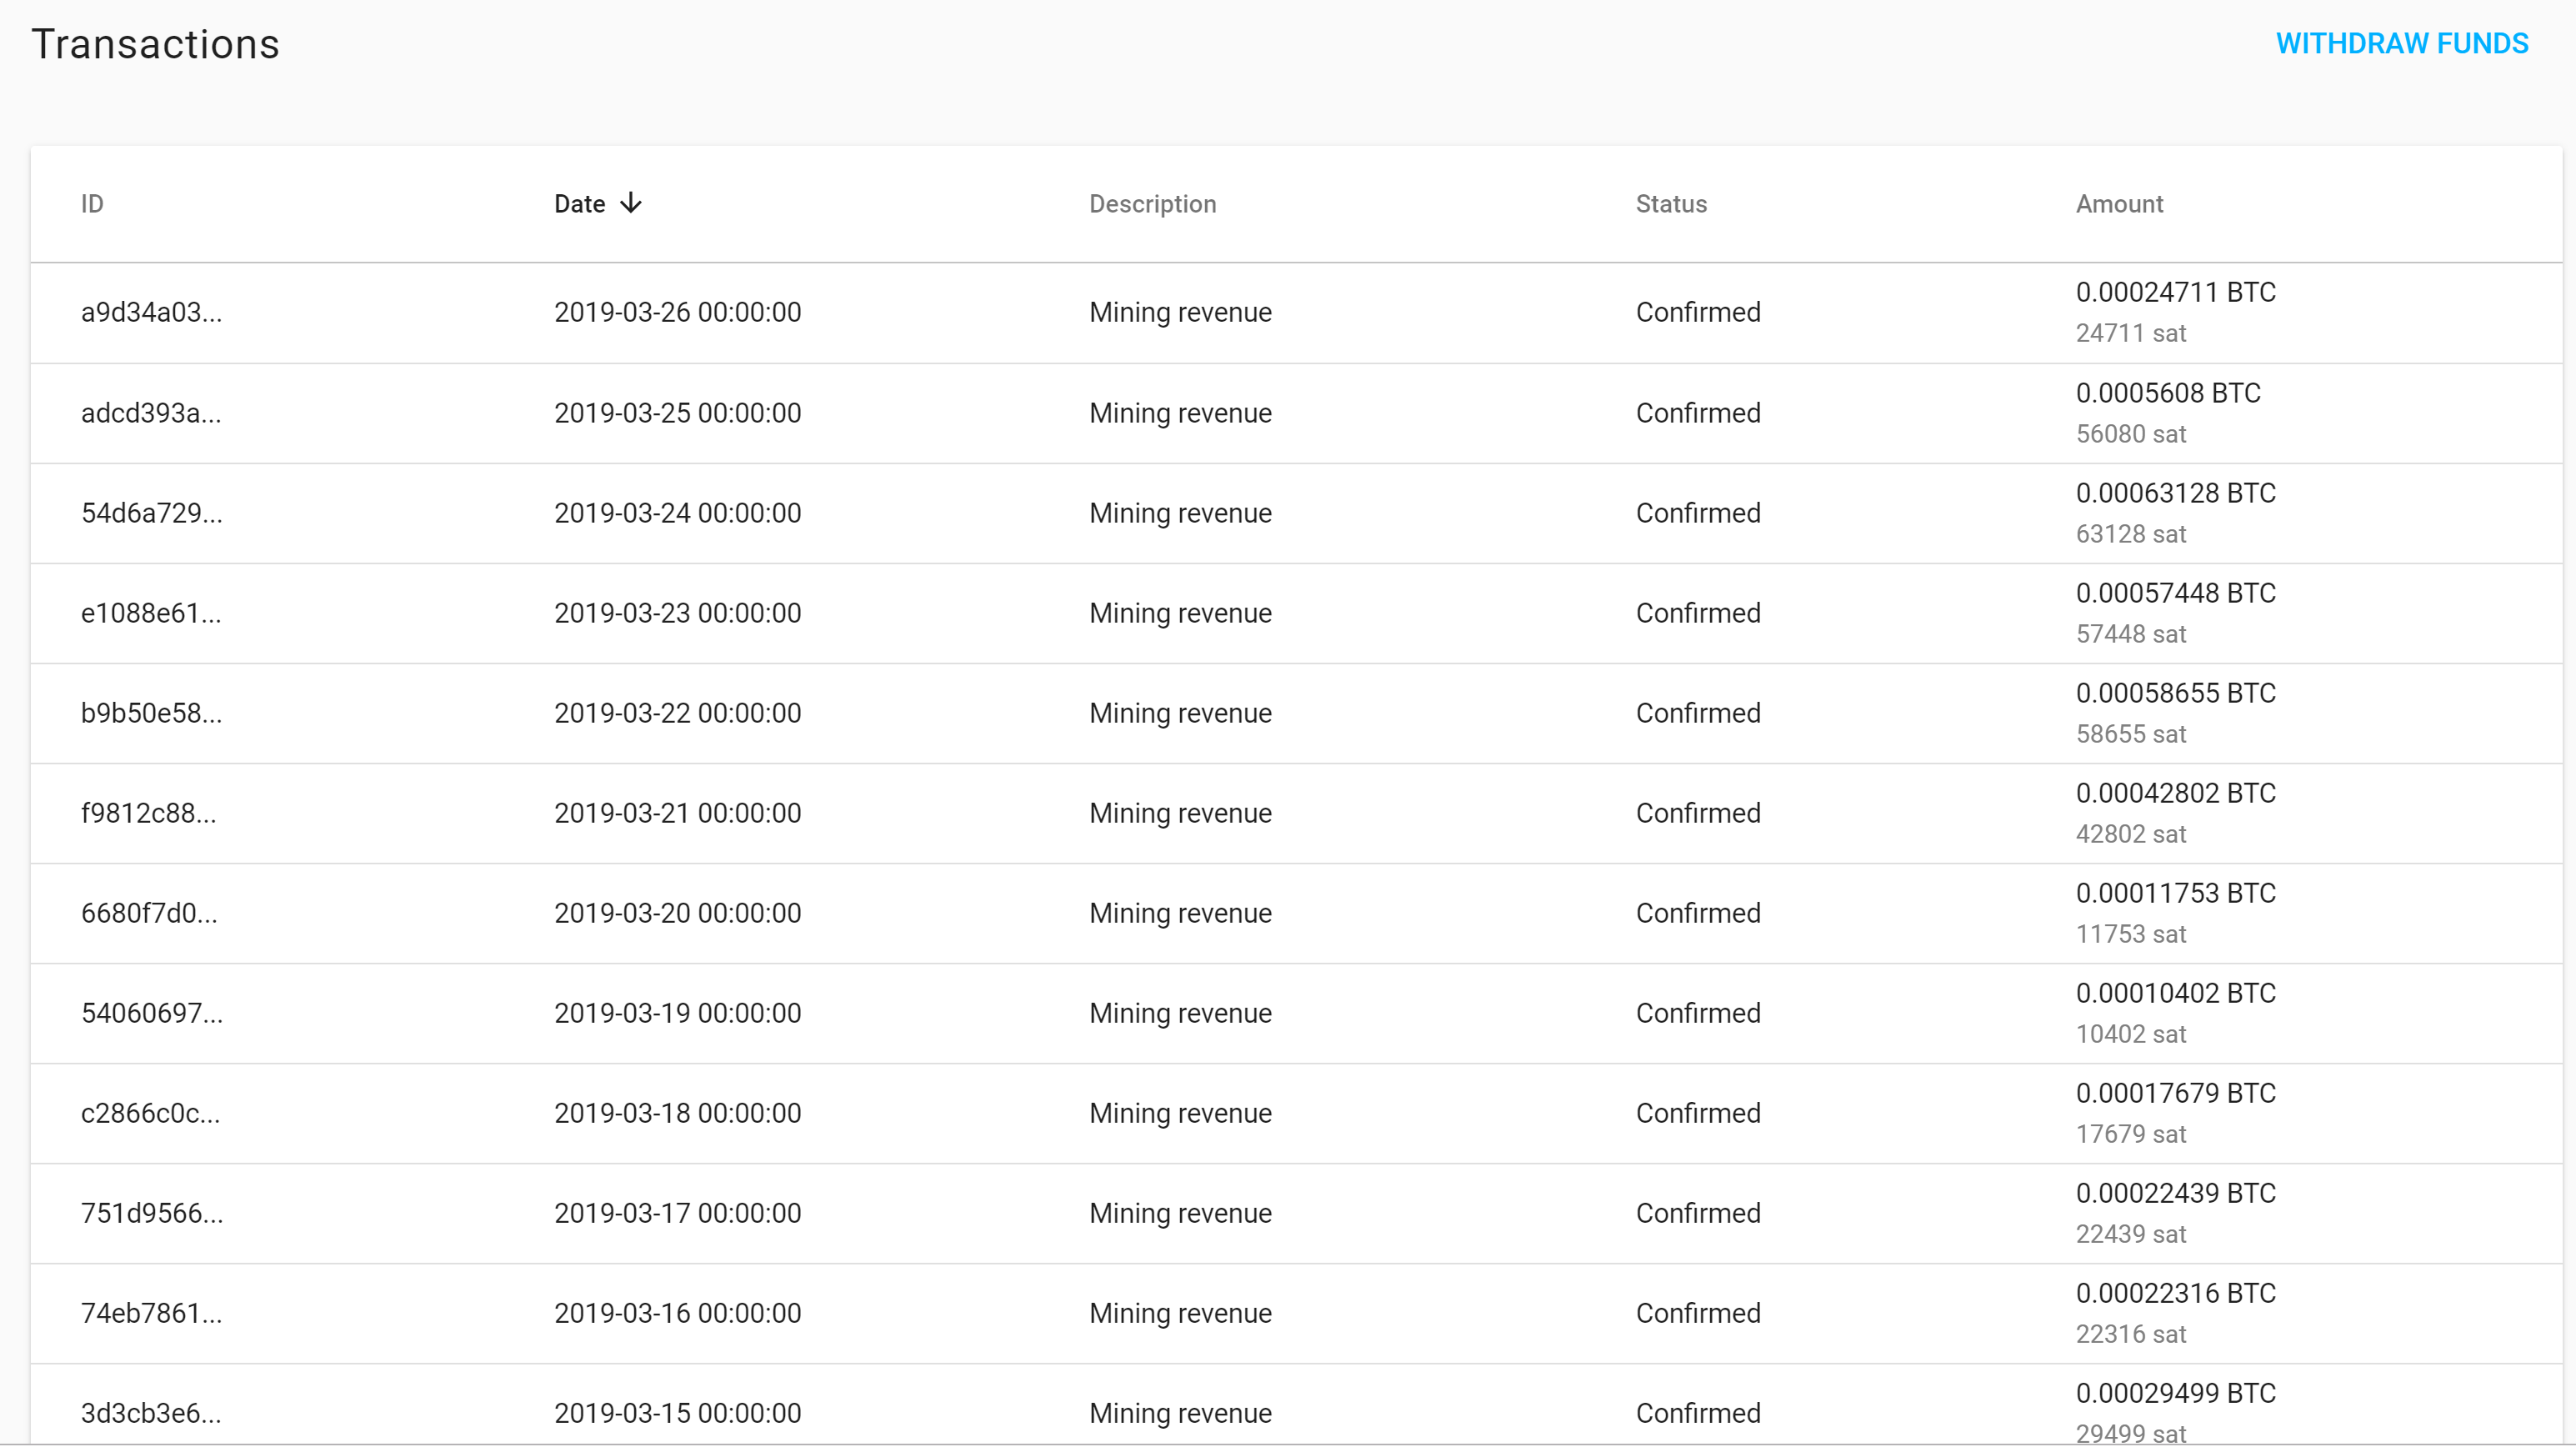Screen dimensions: 2576x1452
Task: Select transaction ID 6680f7d0...
Action: pos(149,913)
